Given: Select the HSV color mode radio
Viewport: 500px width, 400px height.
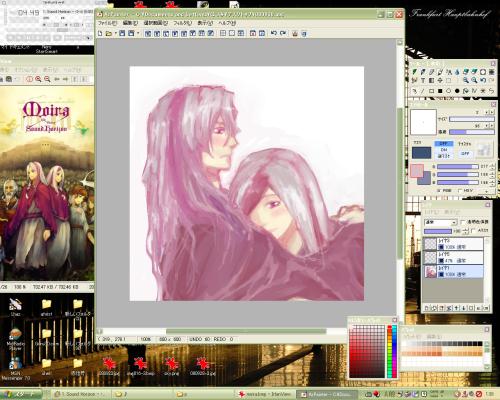Looking at the screenshot, I should click(460, 191).
